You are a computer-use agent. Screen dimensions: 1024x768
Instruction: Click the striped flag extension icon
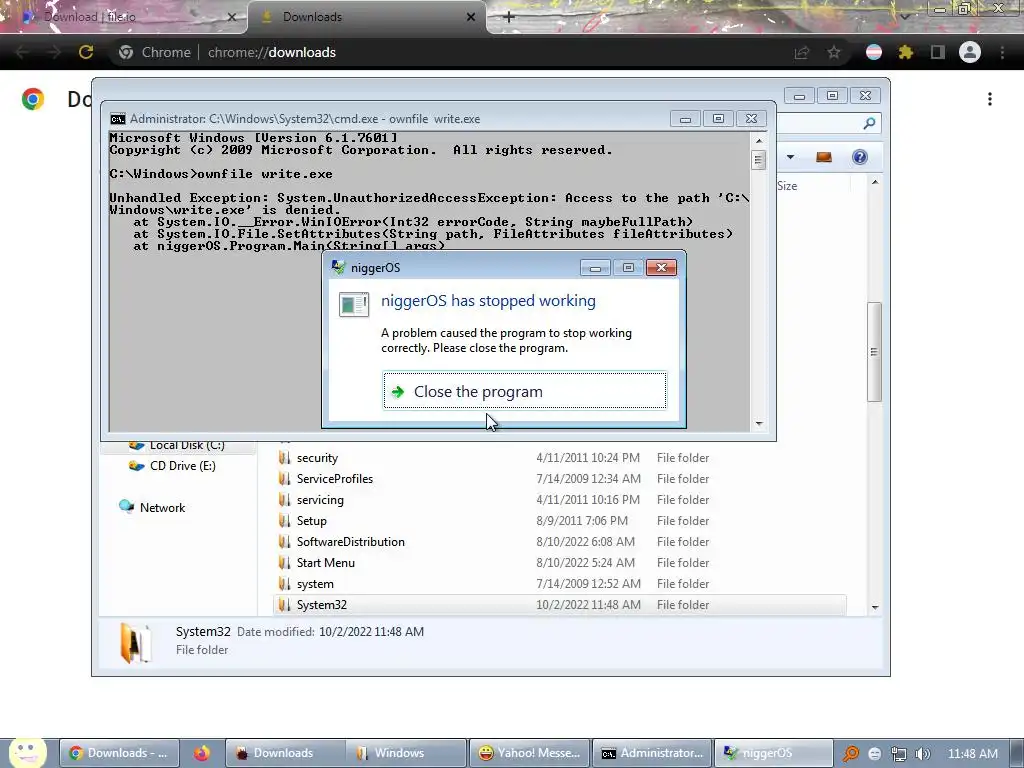pos(873,52)
